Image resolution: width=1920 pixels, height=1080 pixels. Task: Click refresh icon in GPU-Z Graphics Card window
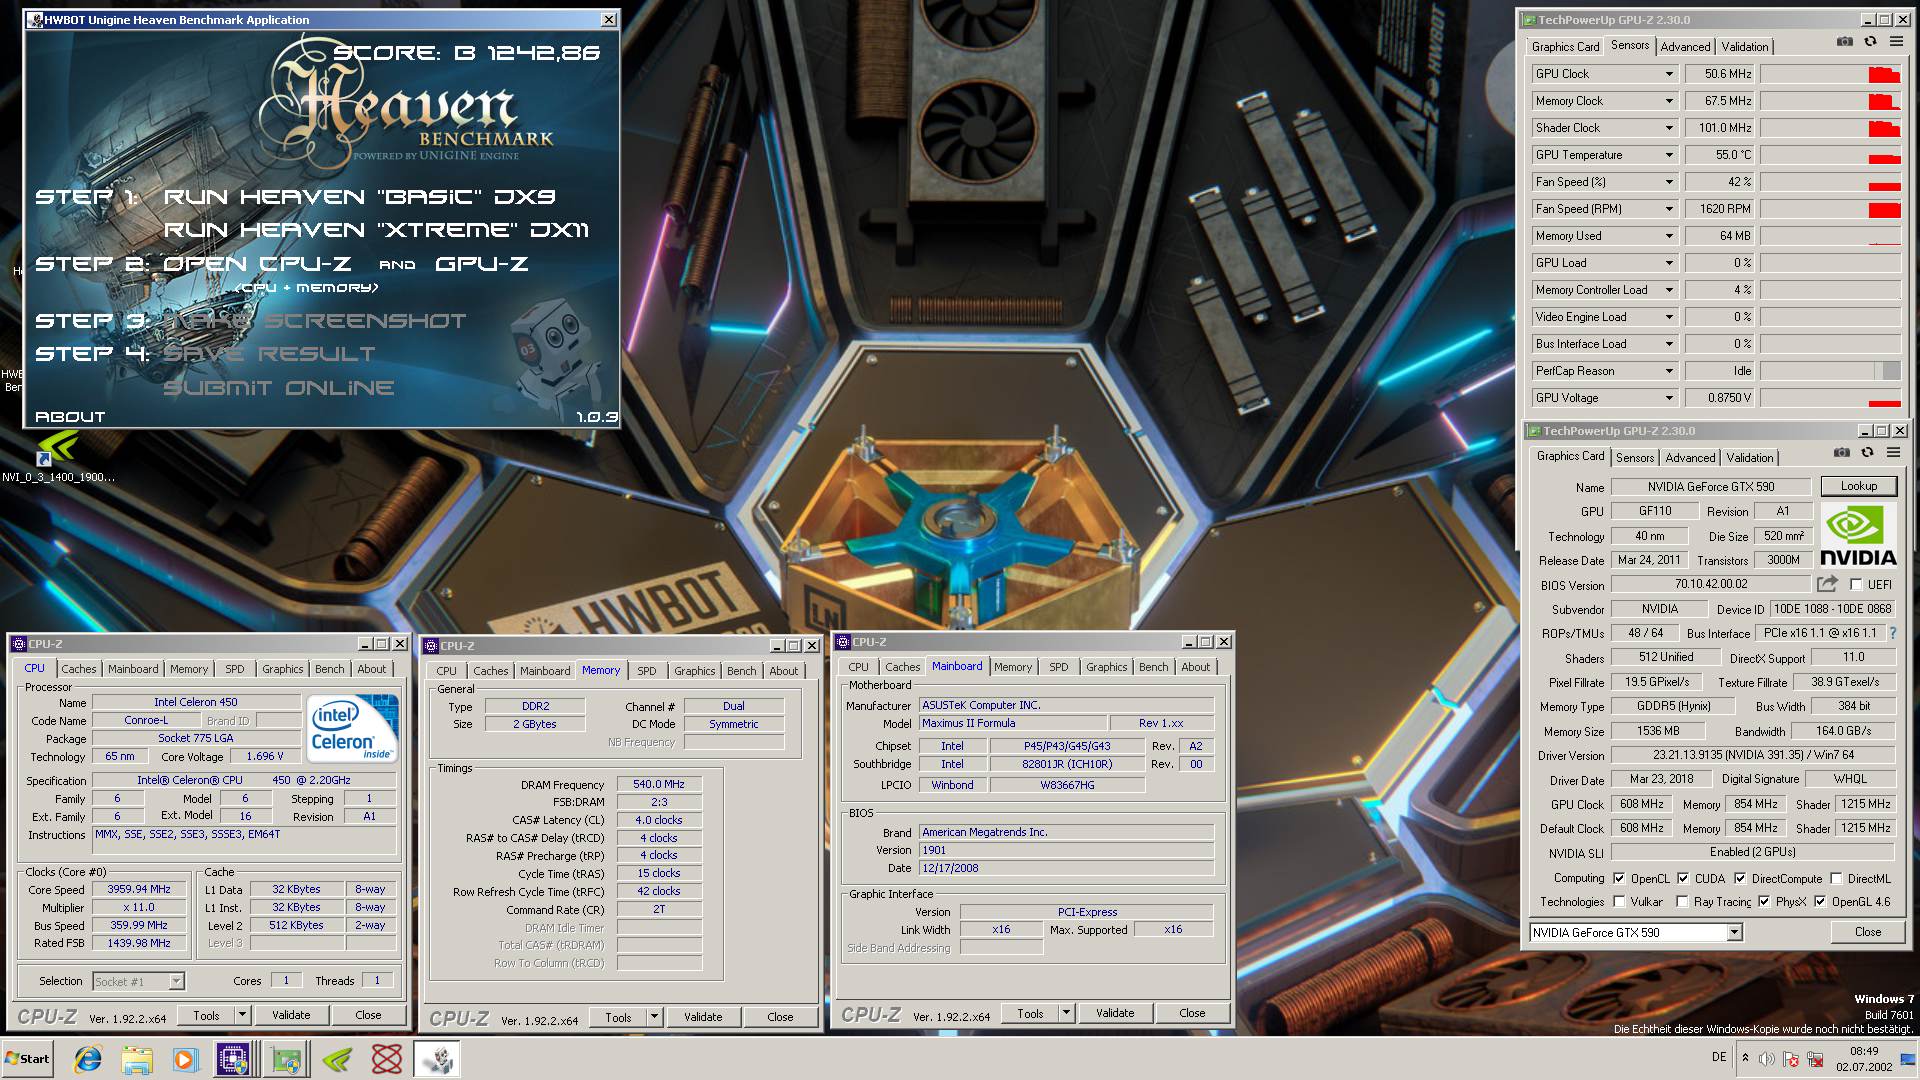(1867, 453)
